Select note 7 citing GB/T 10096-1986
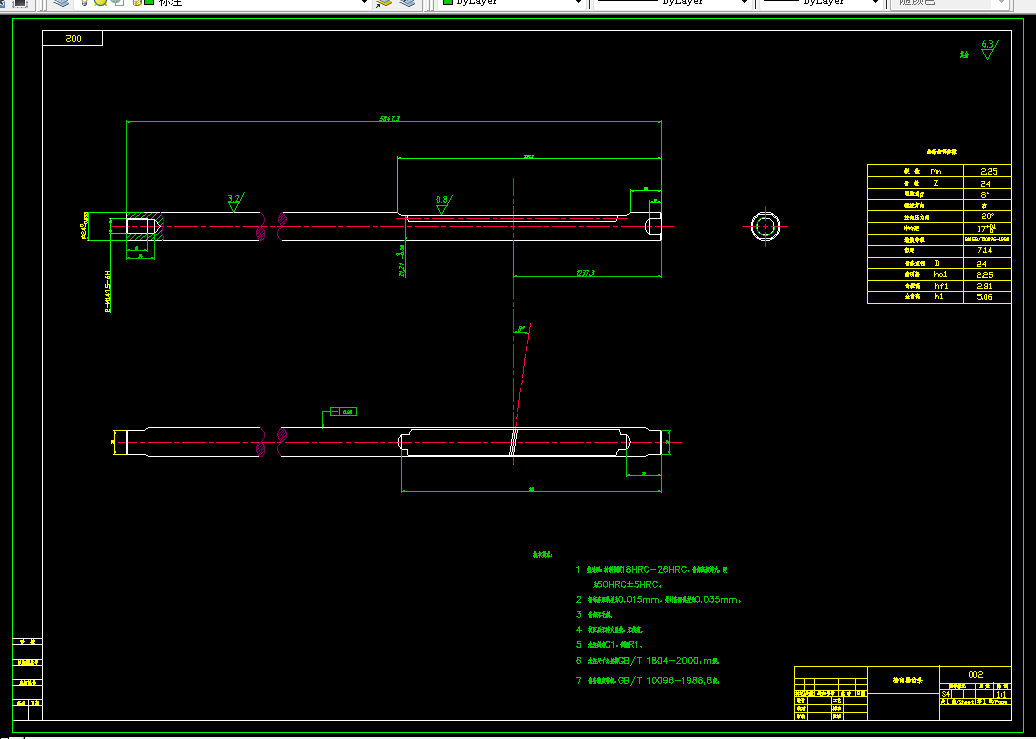1036x739 pixels. tap(648, 680)
